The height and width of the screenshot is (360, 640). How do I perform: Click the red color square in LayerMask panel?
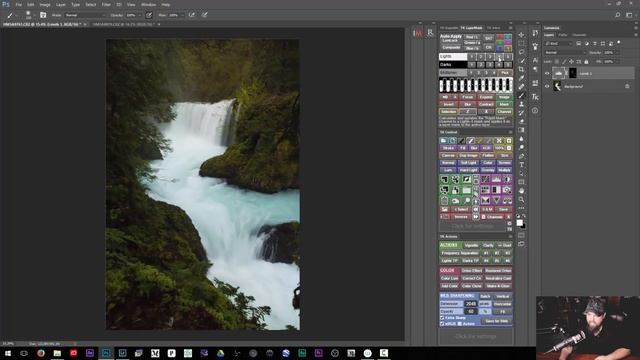point(500,37)
